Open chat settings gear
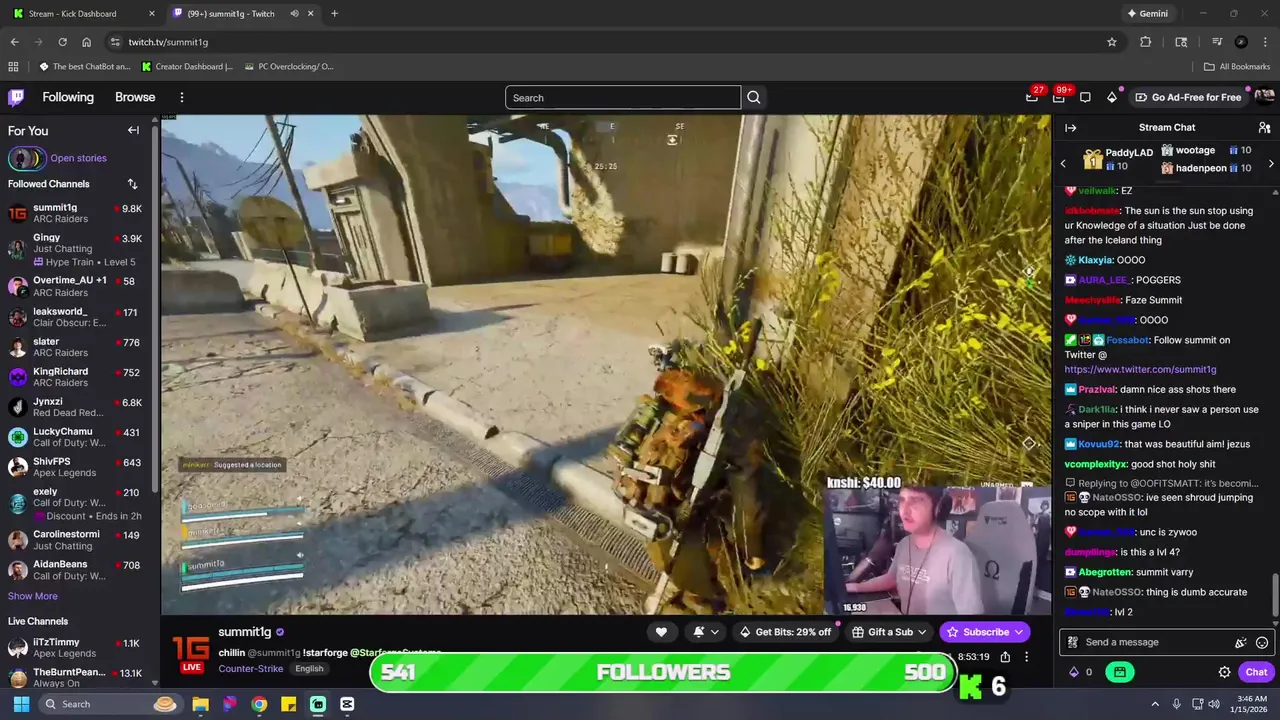This screenshot has width=1280, height=720. [x=1224, y=672]
